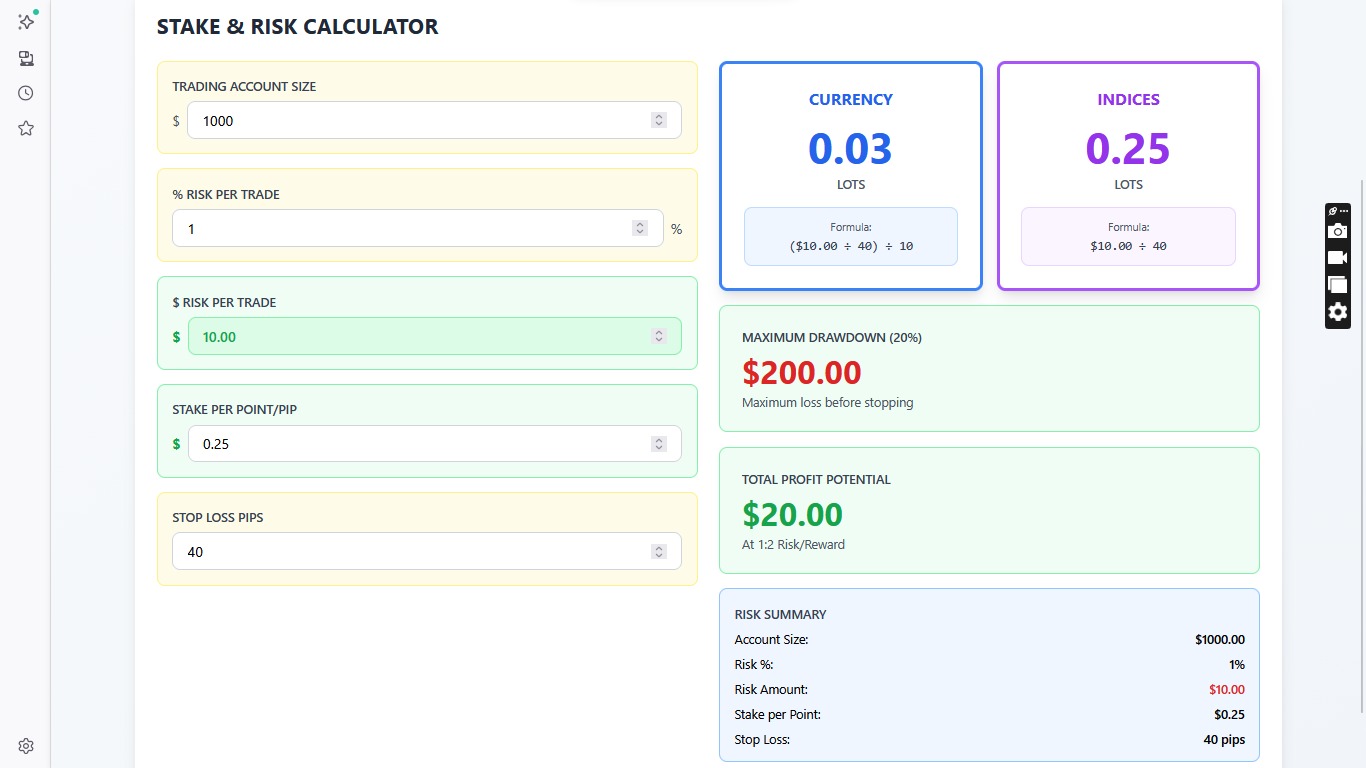Click into the Stop Loss Pips field
Screen dimensions: 1366x768
pos(410,552)
